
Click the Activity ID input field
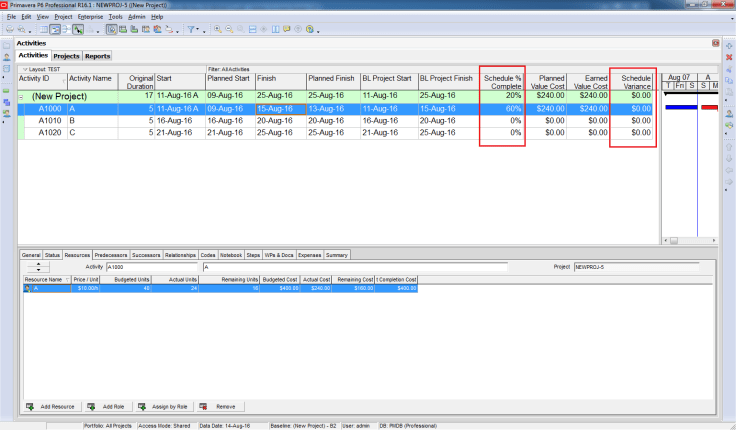click(x=152, y=267)
